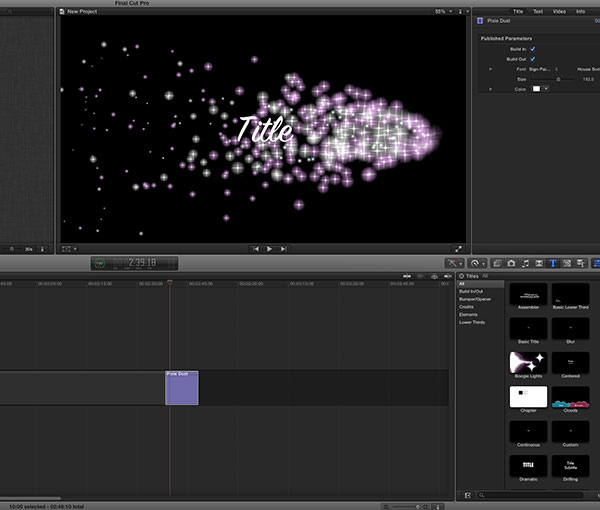600x510 pixels.
Task: Play the viewer video
Action: coord(269,249)
